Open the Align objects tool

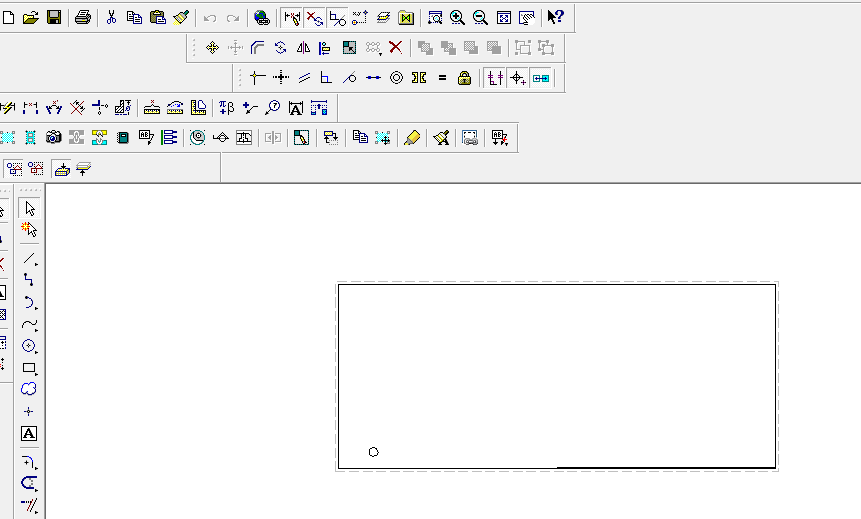pyautogui.click(x=325, y=48)
